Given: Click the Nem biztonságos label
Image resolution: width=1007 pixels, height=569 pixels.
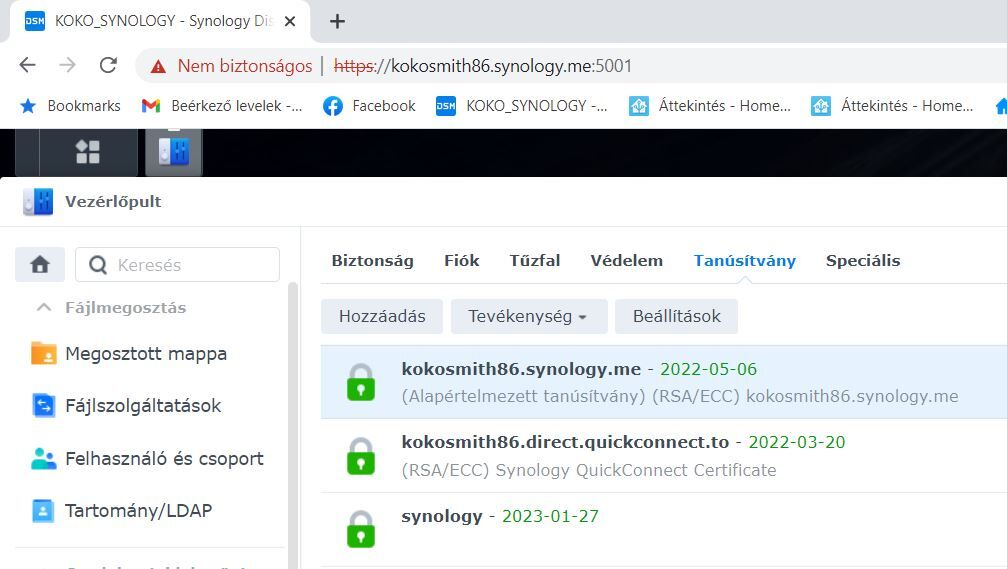Looking at the screenshot, I should [245, 66].
